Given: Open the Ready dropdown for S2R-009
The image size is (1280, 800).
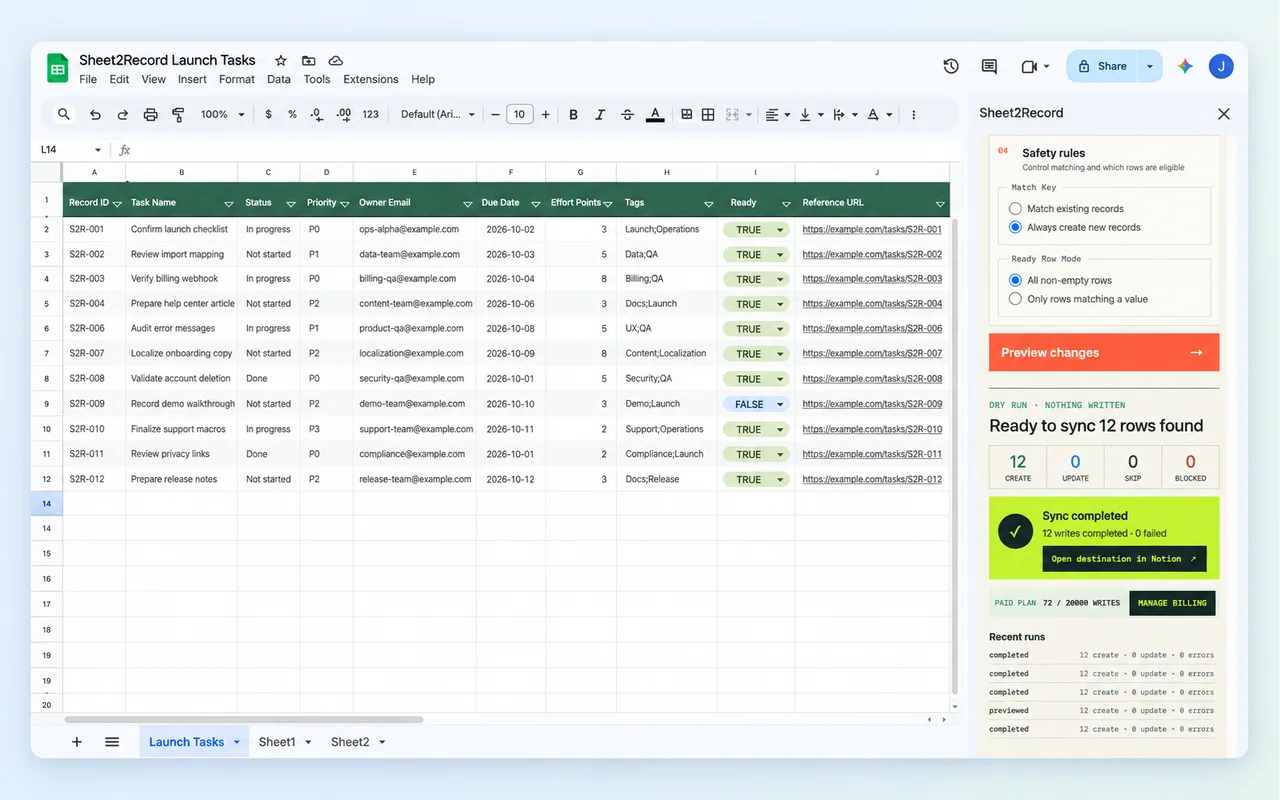Looking at the screenshot, I should (x=780, y=404).
